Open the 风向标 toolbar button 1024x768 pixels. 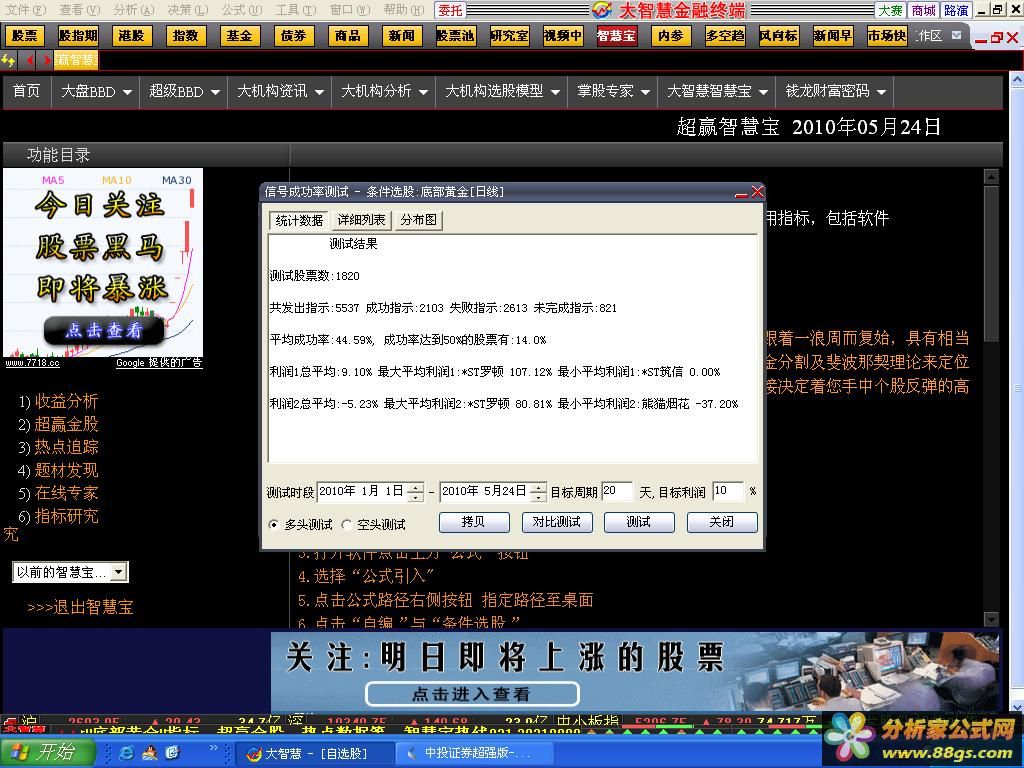point(778,36)
